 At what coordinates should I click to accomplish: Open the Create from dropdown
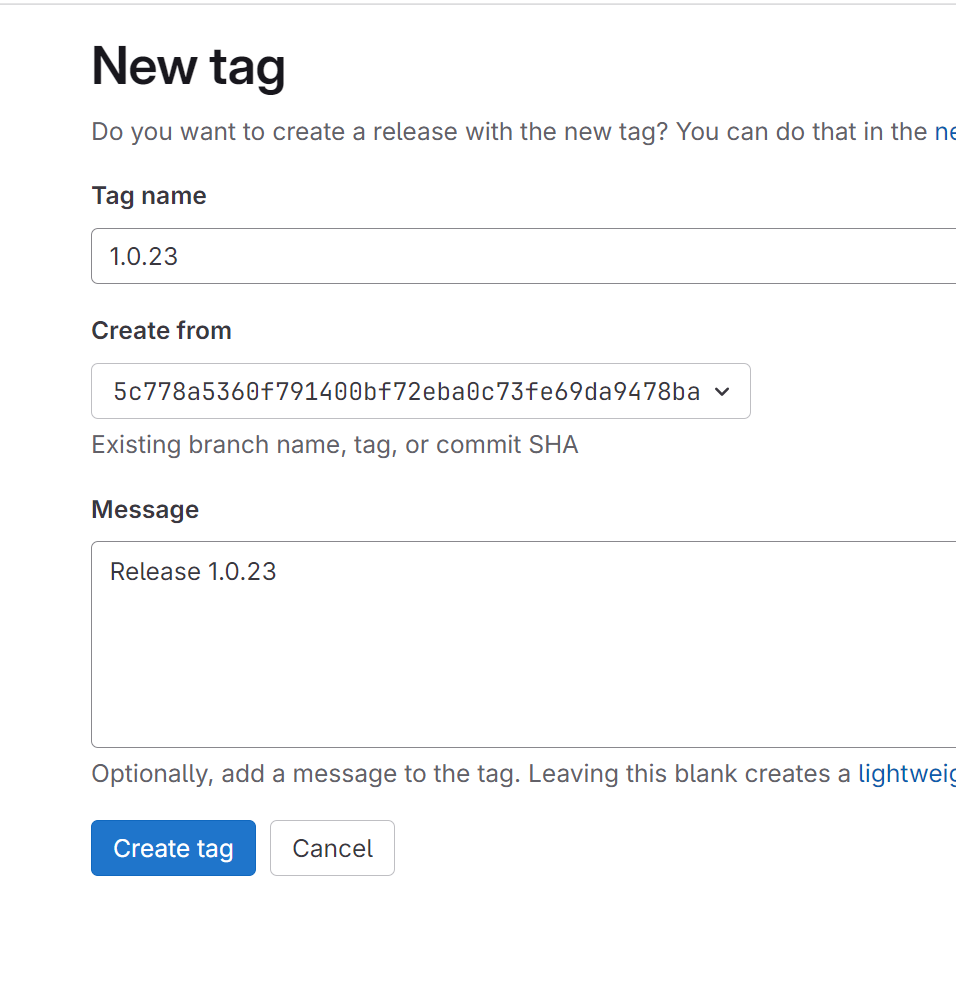click(420, 391)
